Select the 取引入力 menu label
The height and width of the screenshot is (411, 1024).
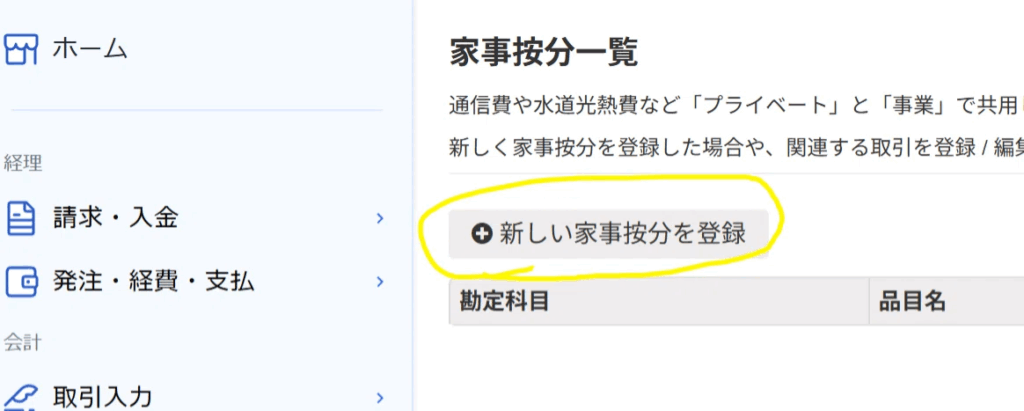click(x=103, y=397)
